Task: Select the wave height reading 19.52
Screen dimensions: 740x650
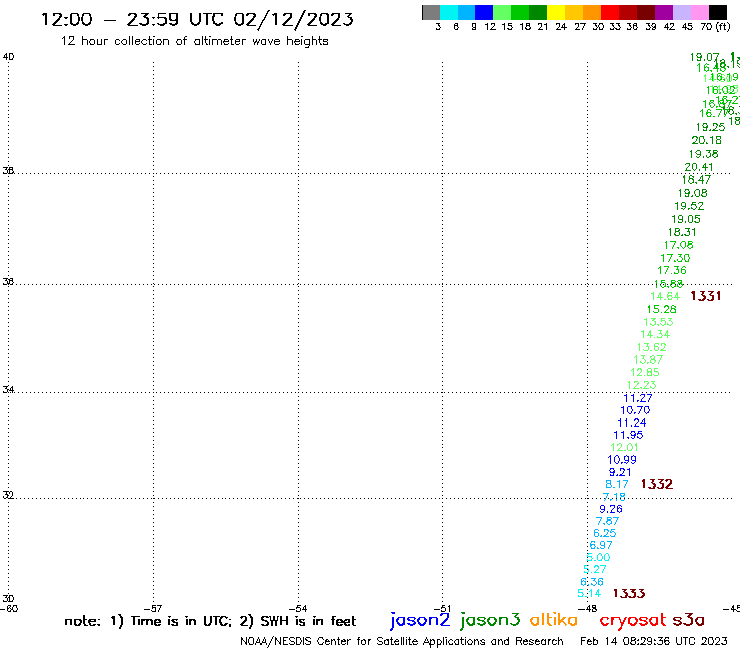Action: [x=689, y=206]
